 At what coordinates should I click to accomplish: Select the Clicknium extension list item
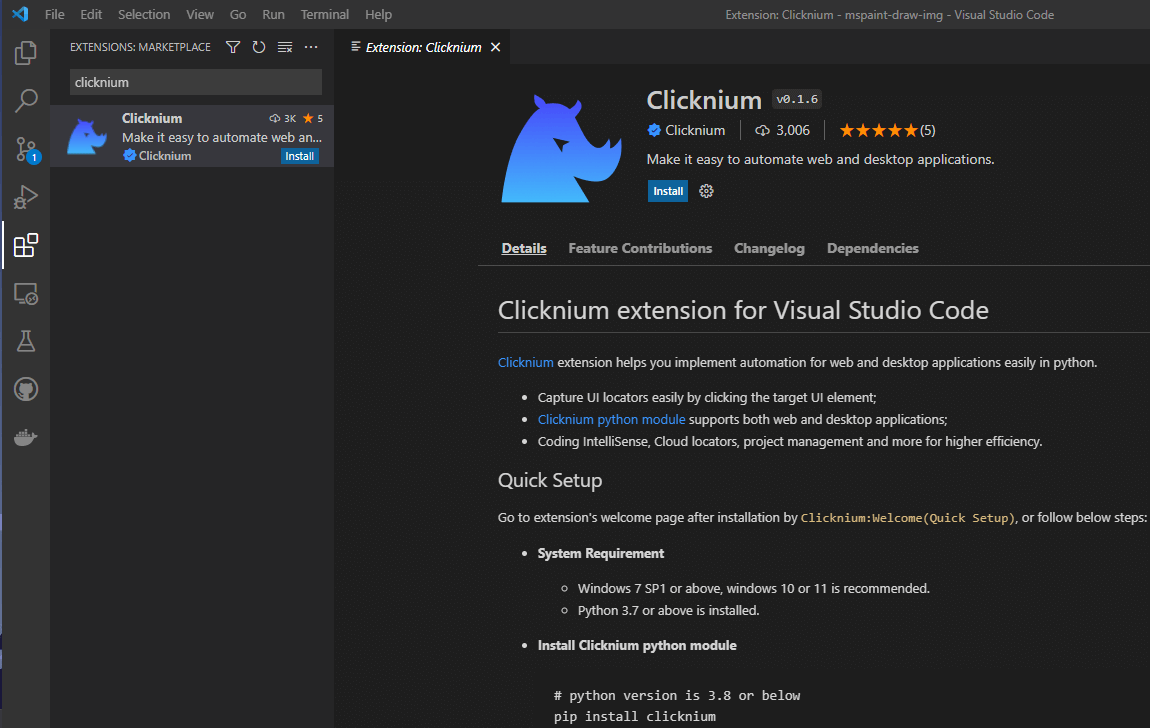click(192, 136)
